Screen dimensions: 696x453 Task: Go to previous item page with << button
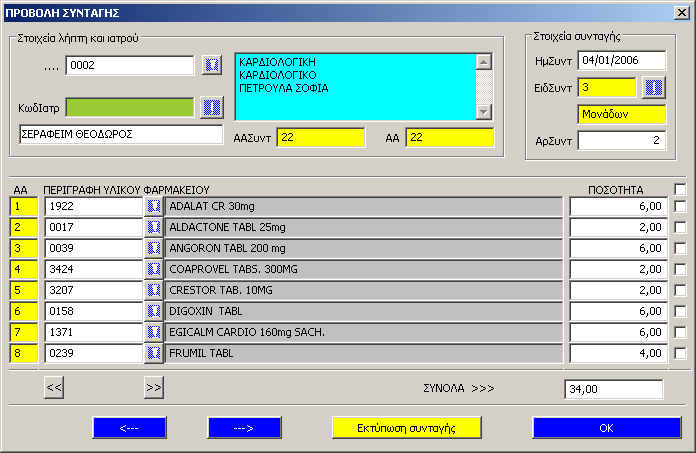tap(54, 387)
